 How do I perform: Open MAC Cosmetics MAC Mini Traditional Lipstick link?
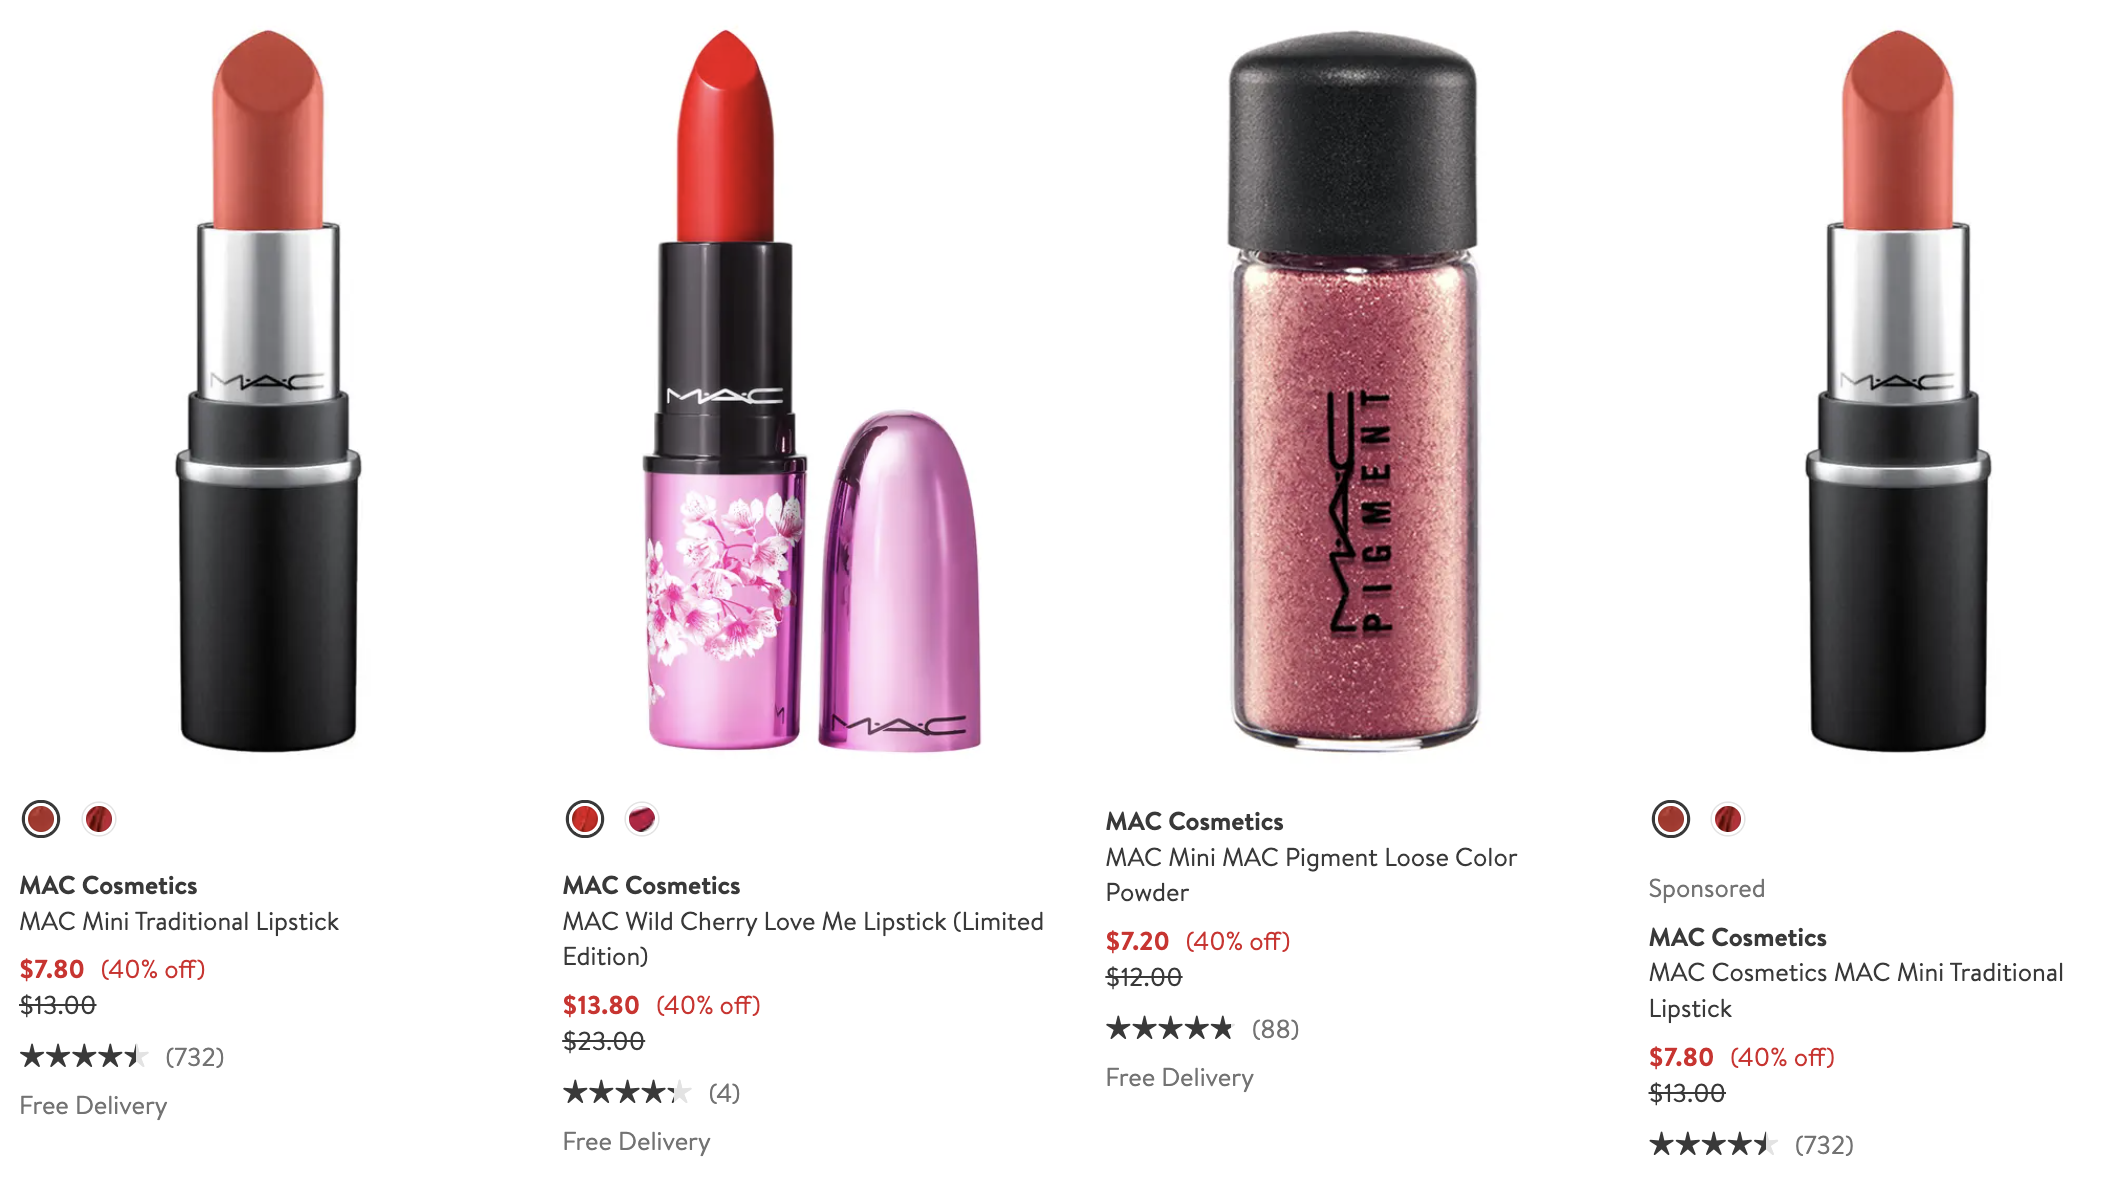pos(1856,990)
